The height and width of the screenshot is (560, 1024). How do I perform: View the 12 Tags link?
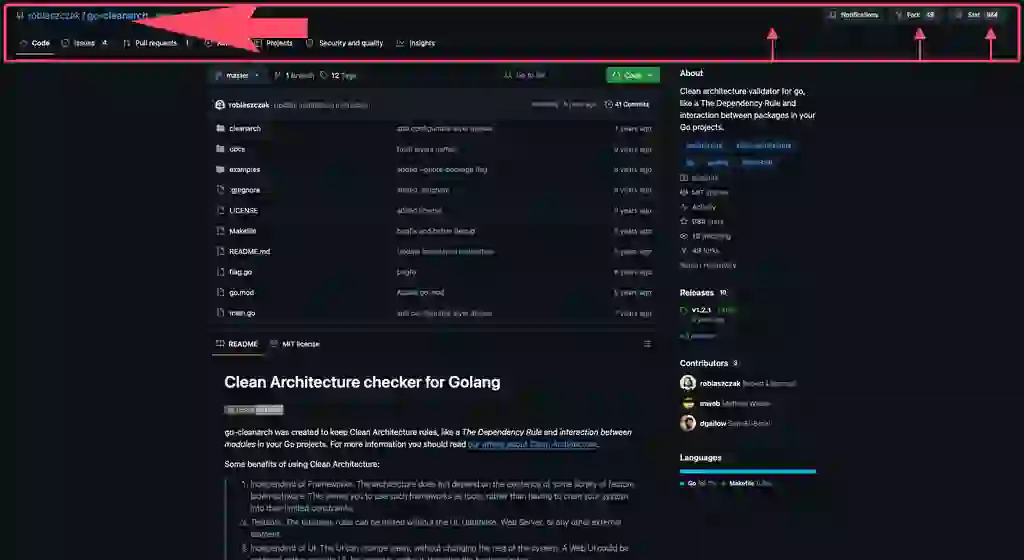click(338, 76)
